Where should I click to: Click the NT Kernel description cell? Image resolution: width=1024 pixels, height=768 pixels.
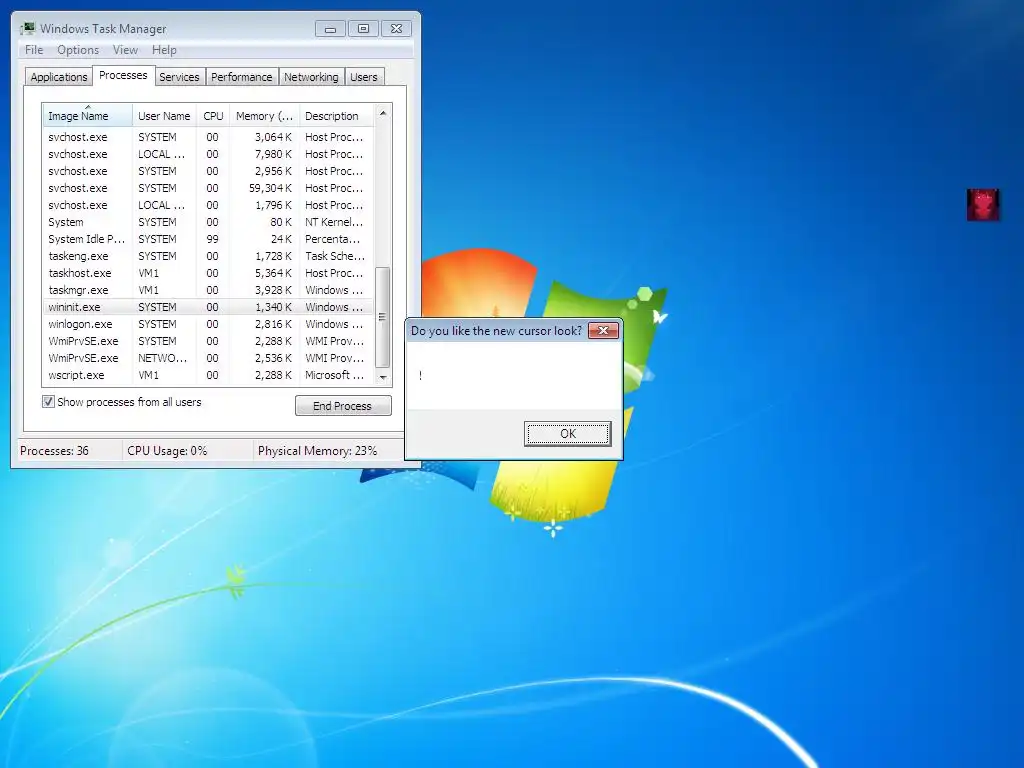point(334,222)
